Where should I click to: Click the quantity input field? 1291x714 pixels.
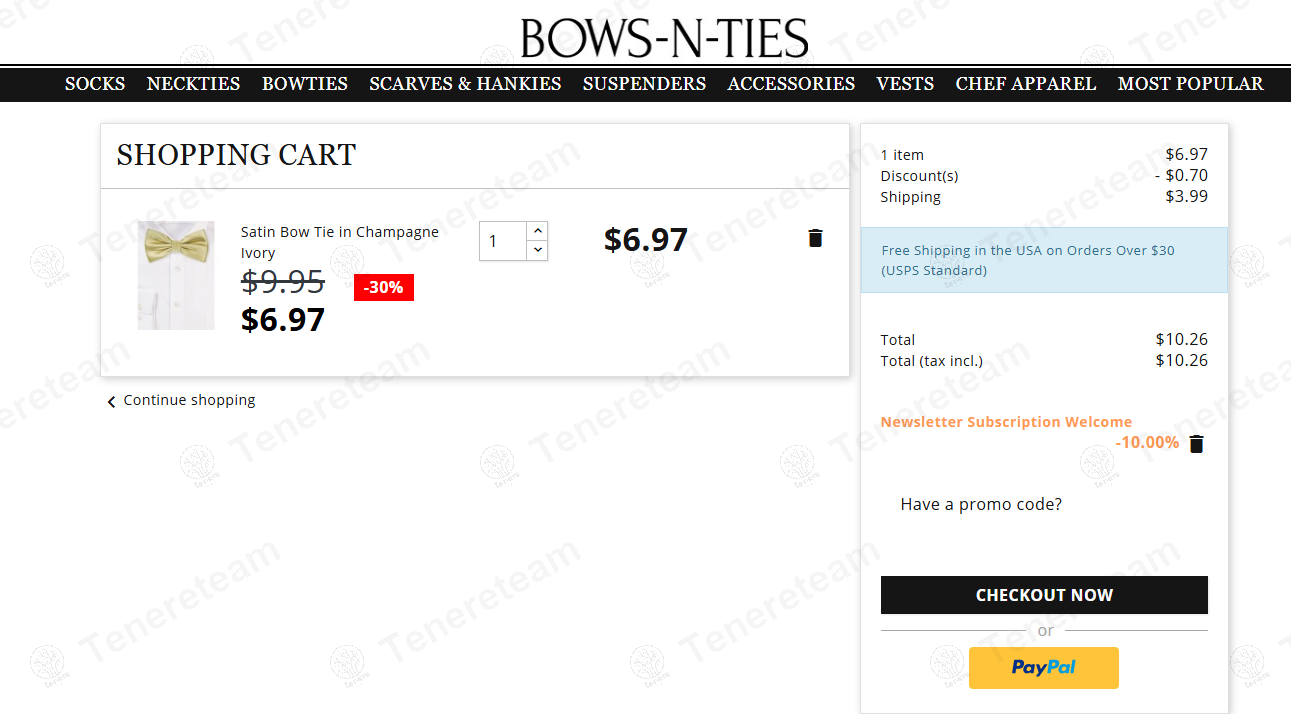503,241
